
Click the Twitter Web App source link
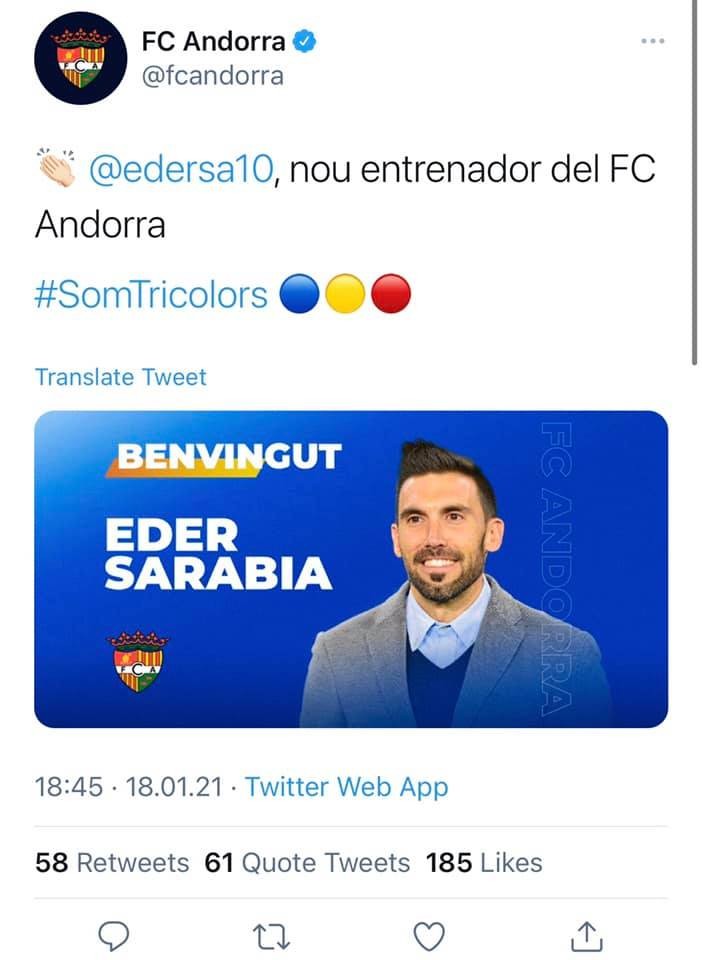tap(346, 787)
